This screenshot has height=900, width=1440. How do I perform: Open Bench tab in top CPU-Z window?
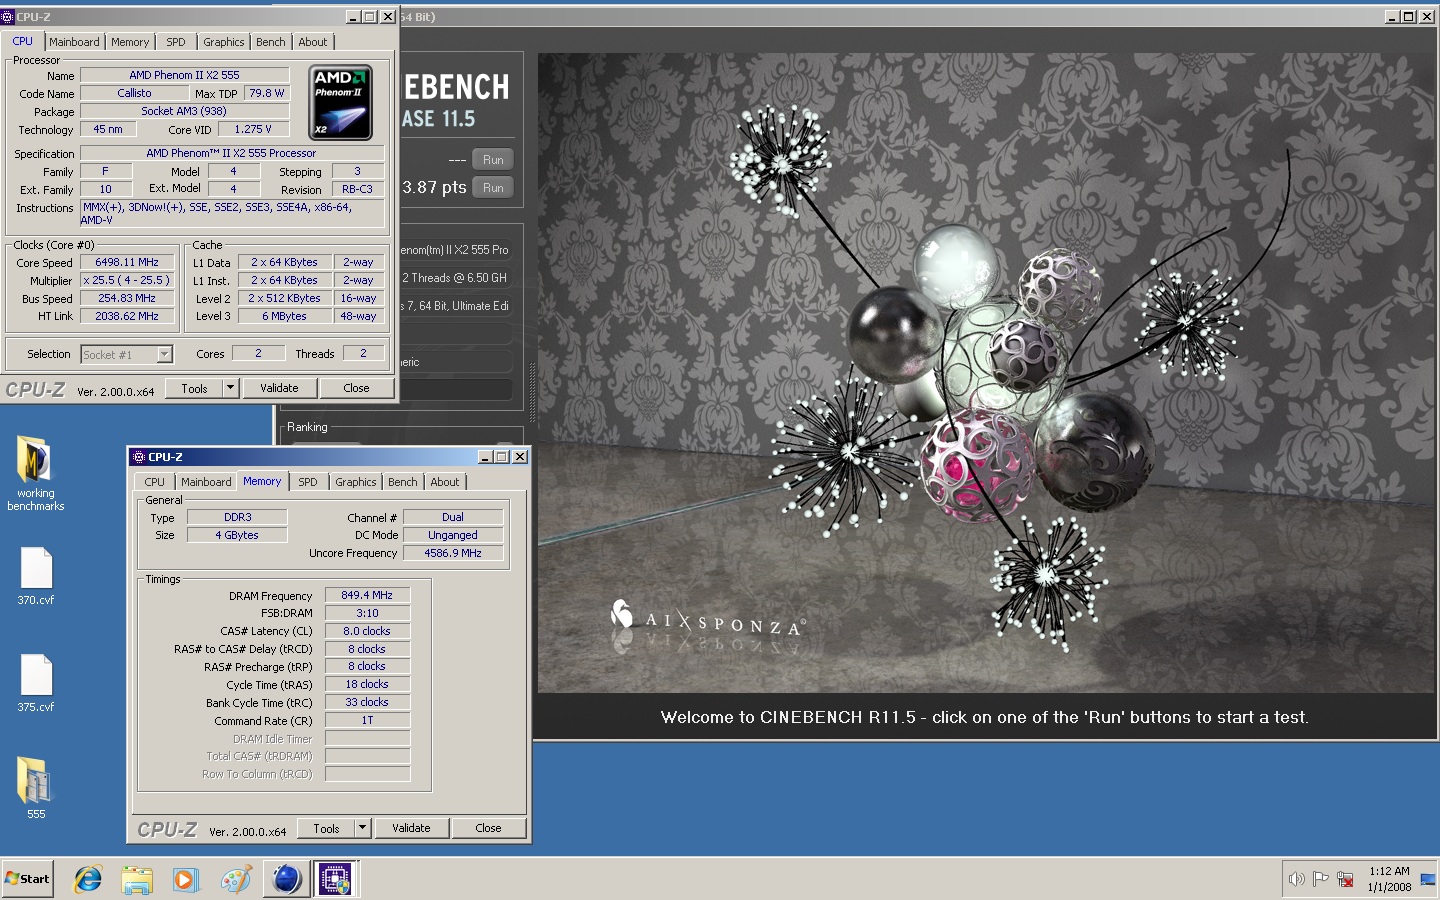270,42
